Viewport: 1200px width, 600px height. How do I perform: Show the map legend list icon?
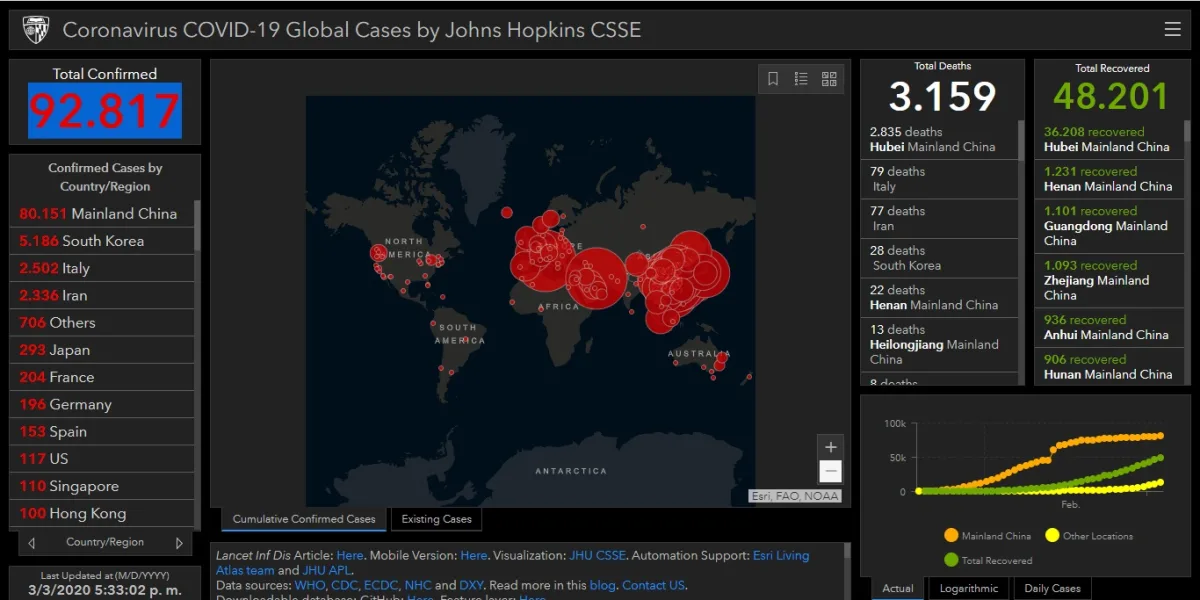click(801, 79)
